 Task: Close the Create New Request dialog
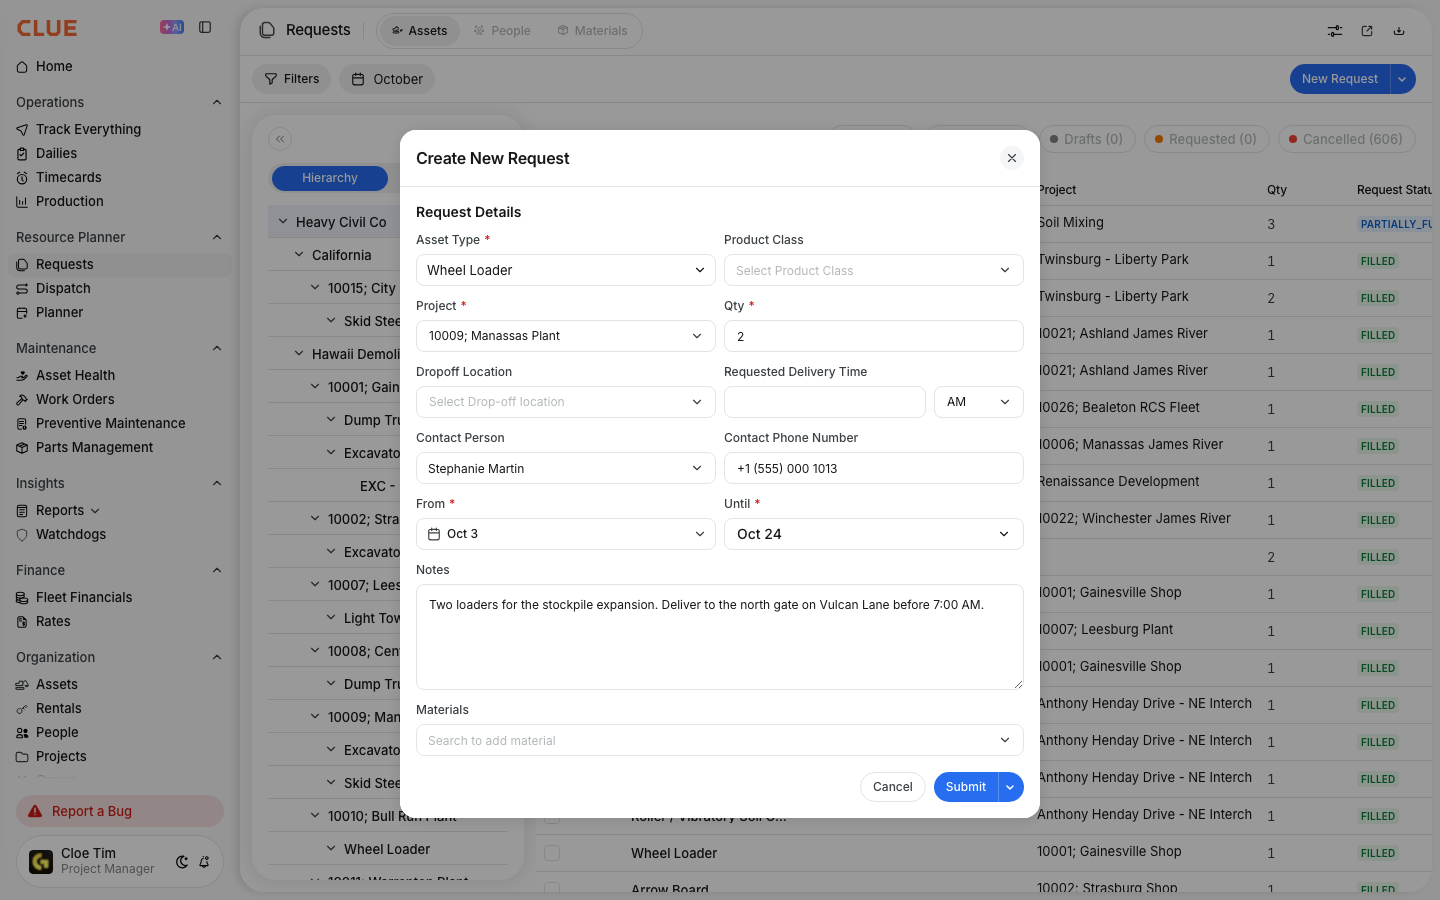coord(1012,158)
